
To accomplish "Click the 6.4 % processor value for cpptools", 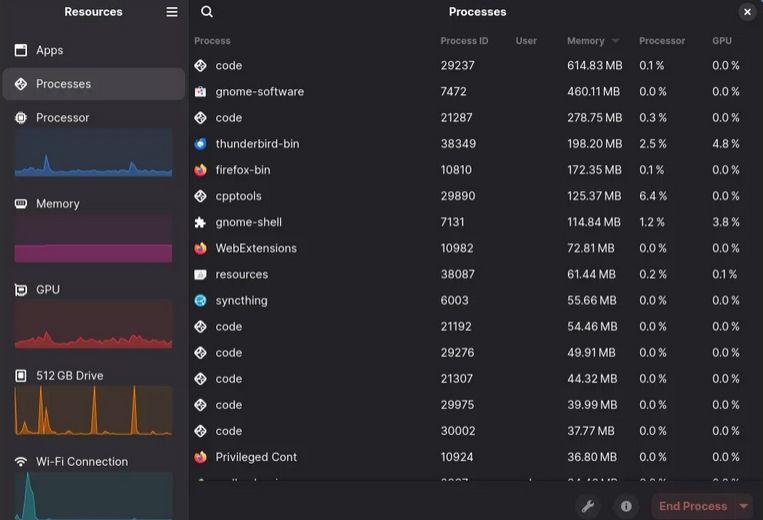I will coord(653,196).
